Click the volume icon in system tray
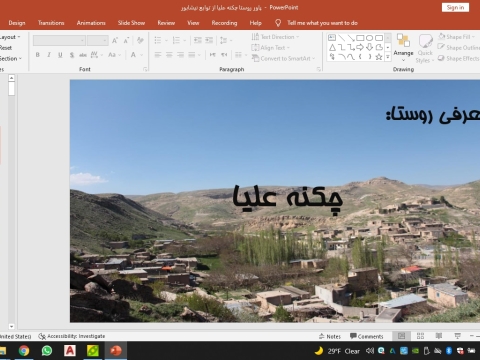 (x=370, y=351)
